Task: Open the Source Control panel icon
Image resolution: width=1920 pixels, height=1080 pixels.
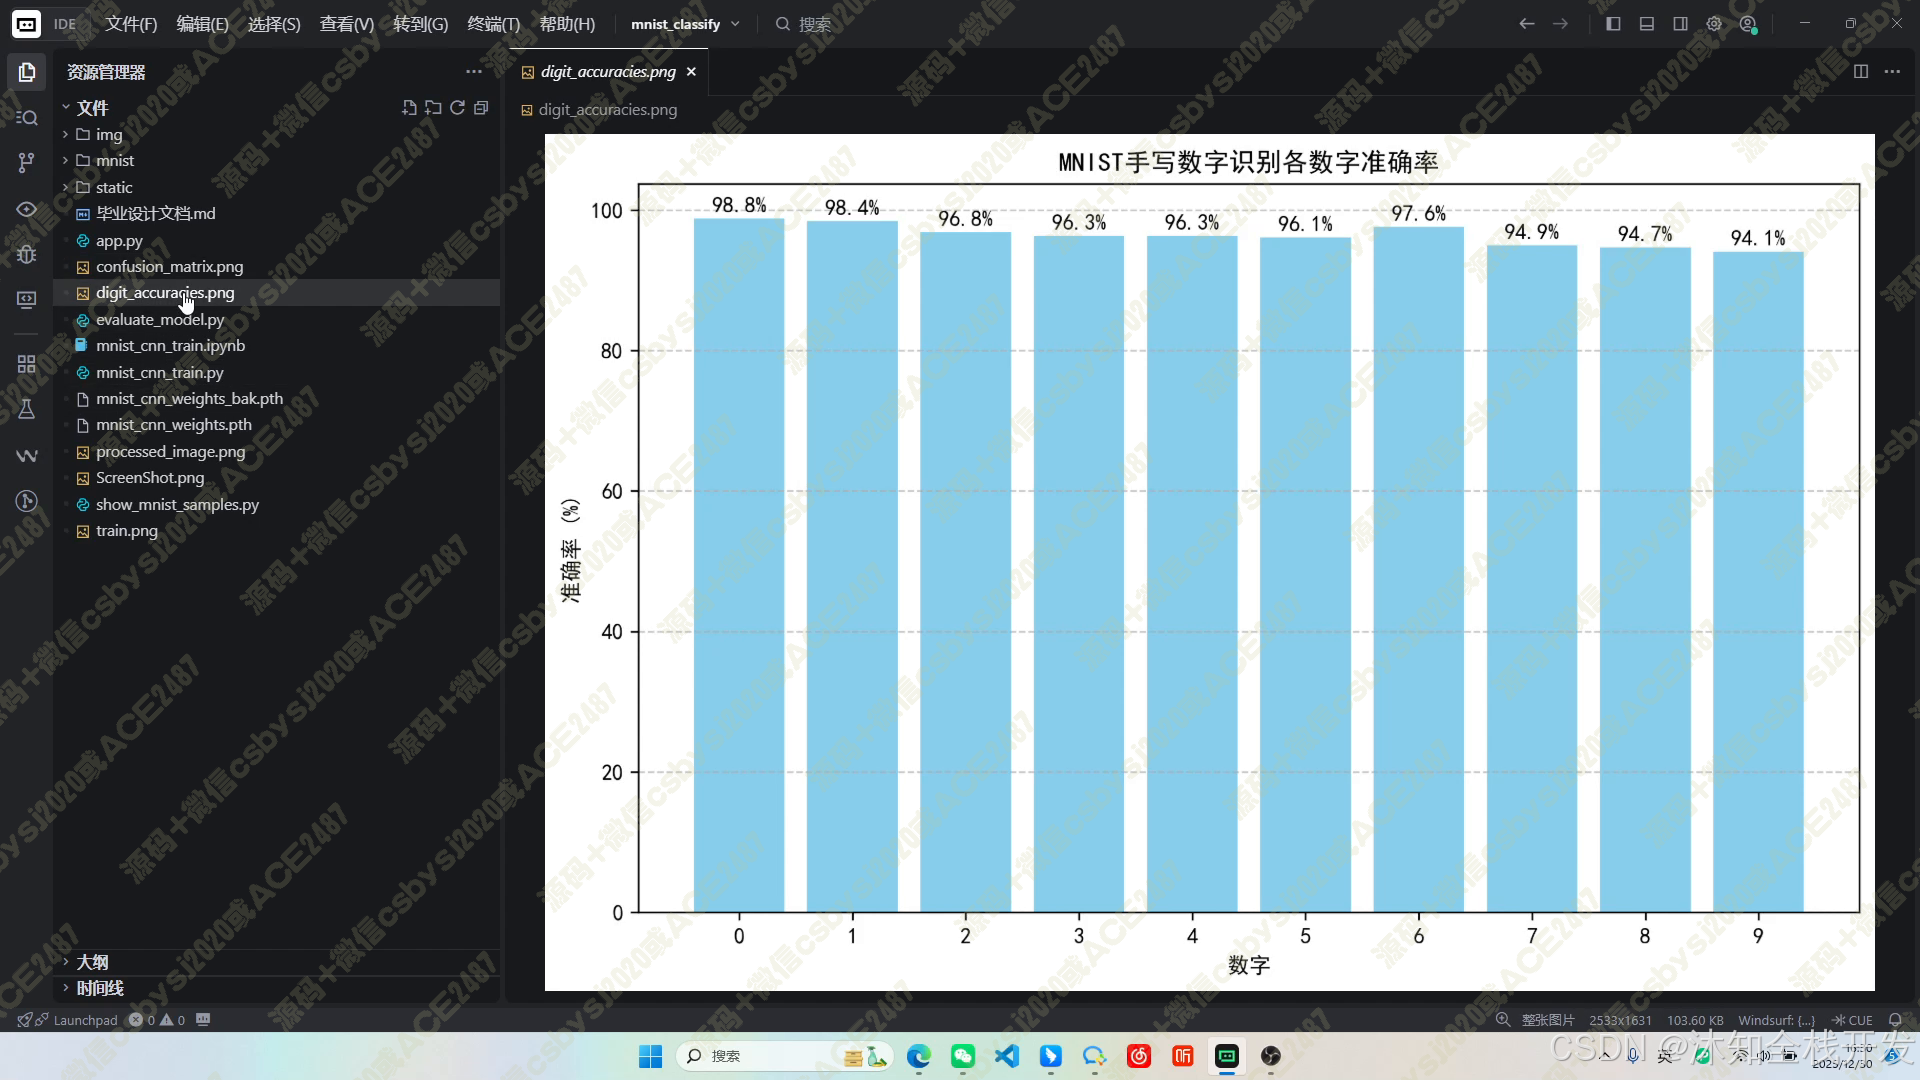Action: [27, 163]
